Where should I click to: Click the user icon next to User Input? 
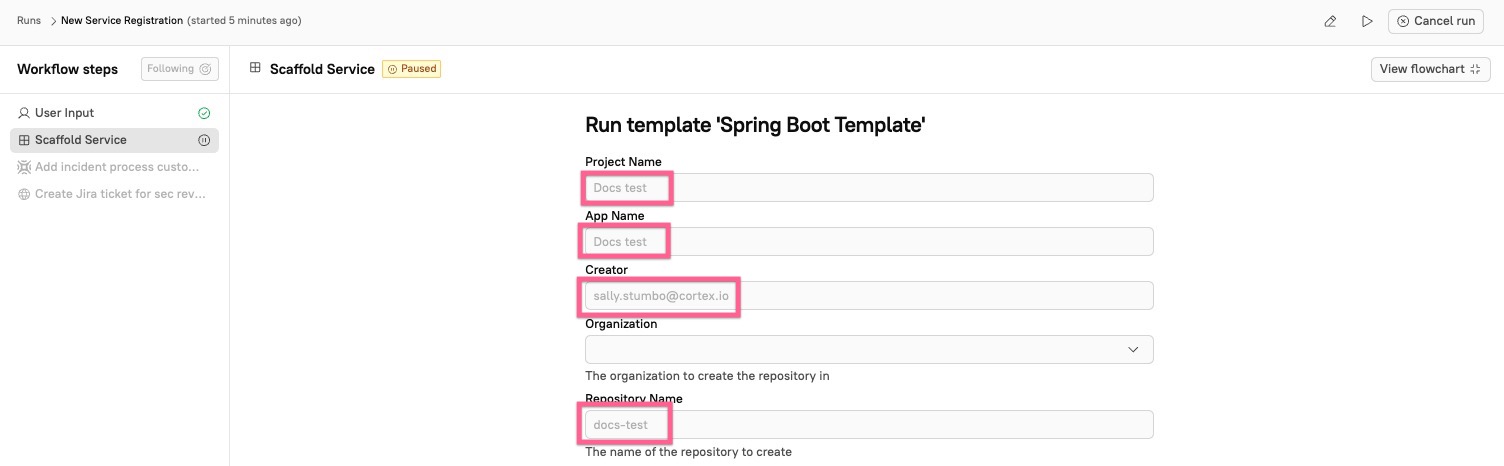click(x=24, y=113)
